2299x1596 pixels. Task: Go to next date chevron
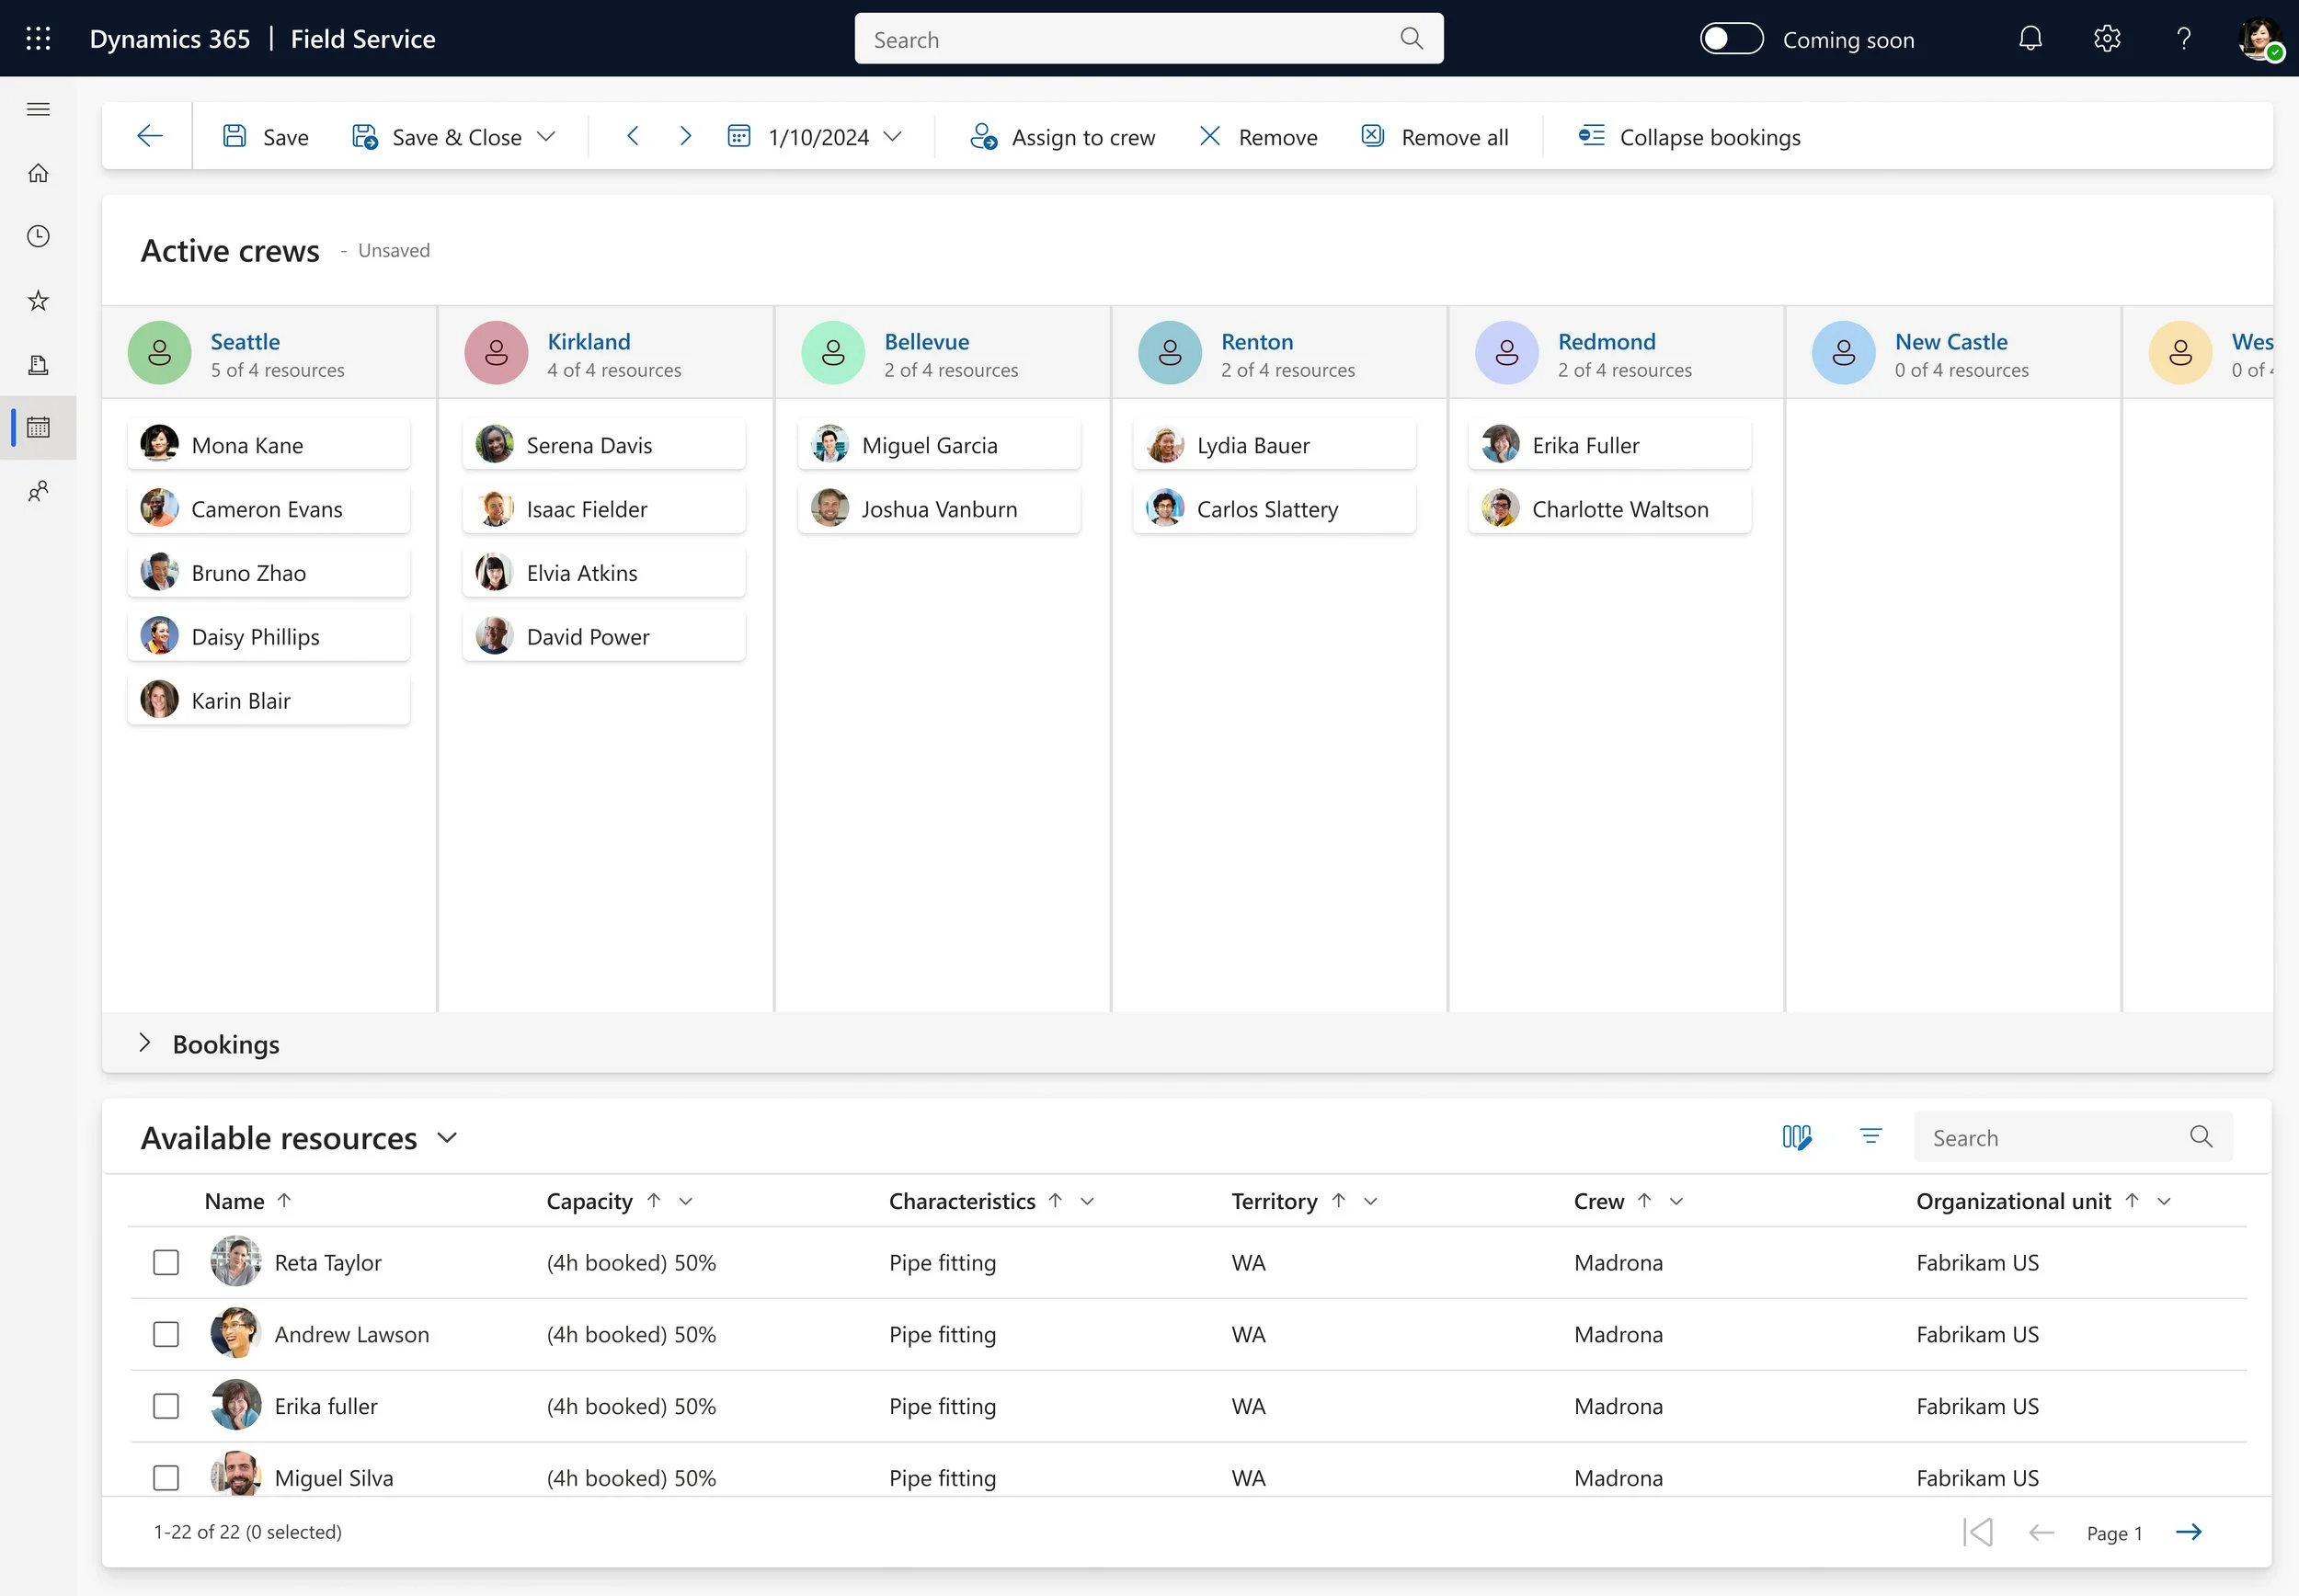[x=685, y=136]
